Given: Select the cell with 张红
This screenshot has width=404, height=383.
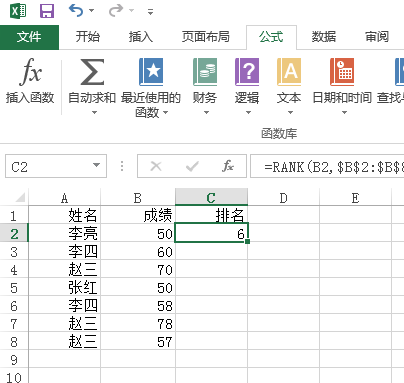Looking at the screenshot, I should pyautogui.click(x=65, y=287).
